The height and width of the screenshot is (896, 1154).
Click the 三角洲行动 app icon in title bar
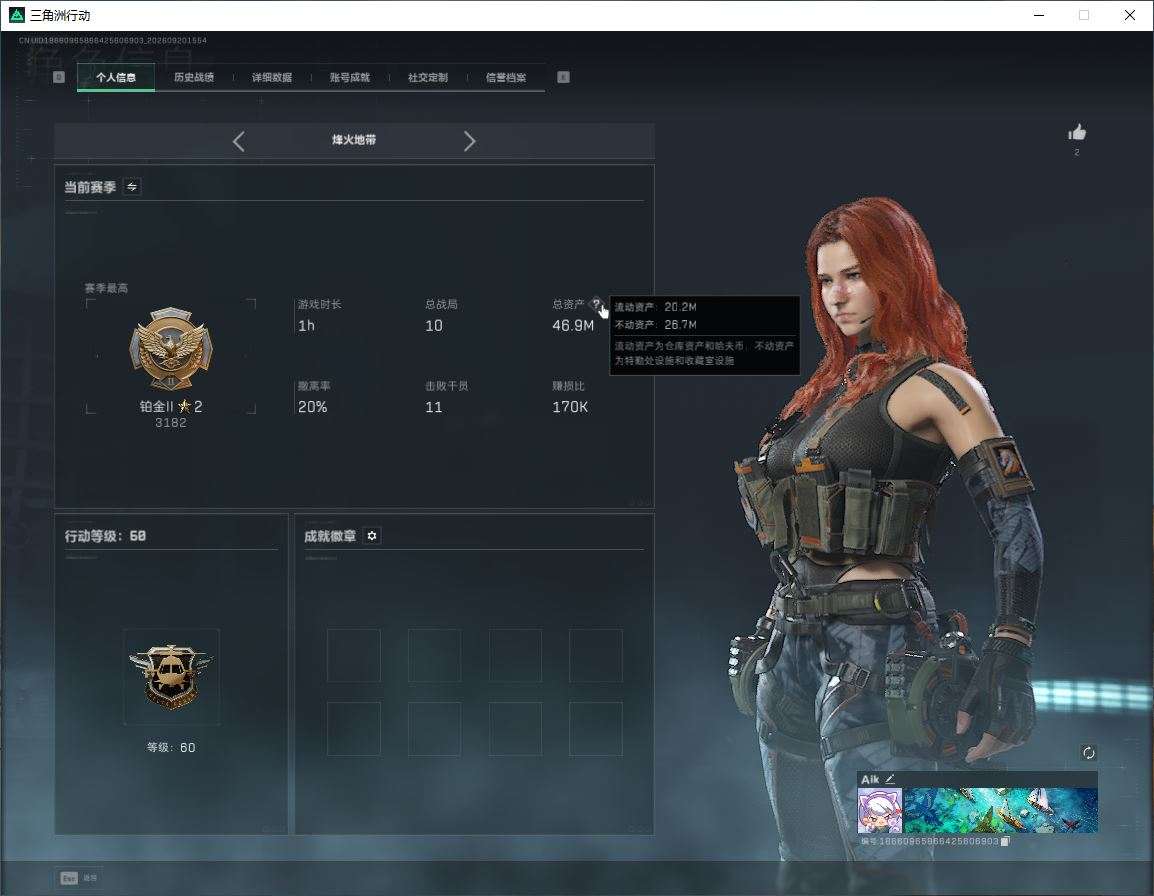[x=16, y=15]
